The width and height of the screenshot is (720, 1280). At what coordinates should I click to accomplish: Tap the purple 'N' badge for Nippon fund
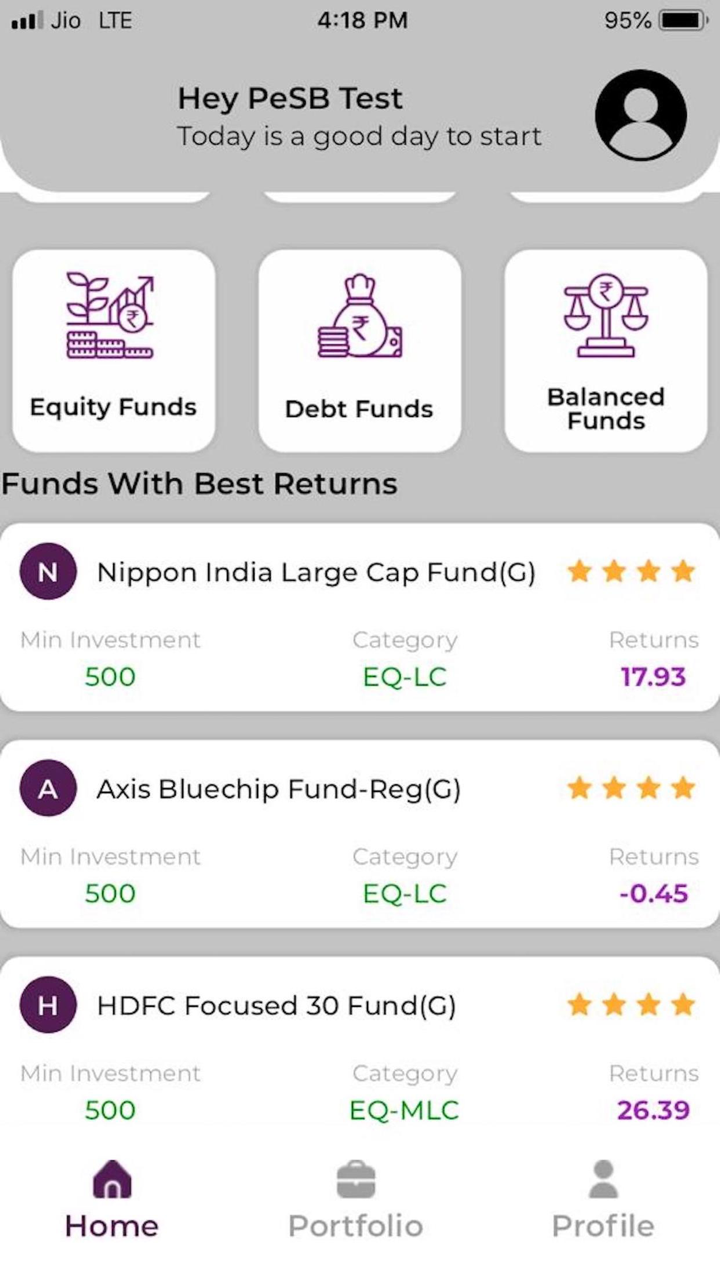[48, 572]
